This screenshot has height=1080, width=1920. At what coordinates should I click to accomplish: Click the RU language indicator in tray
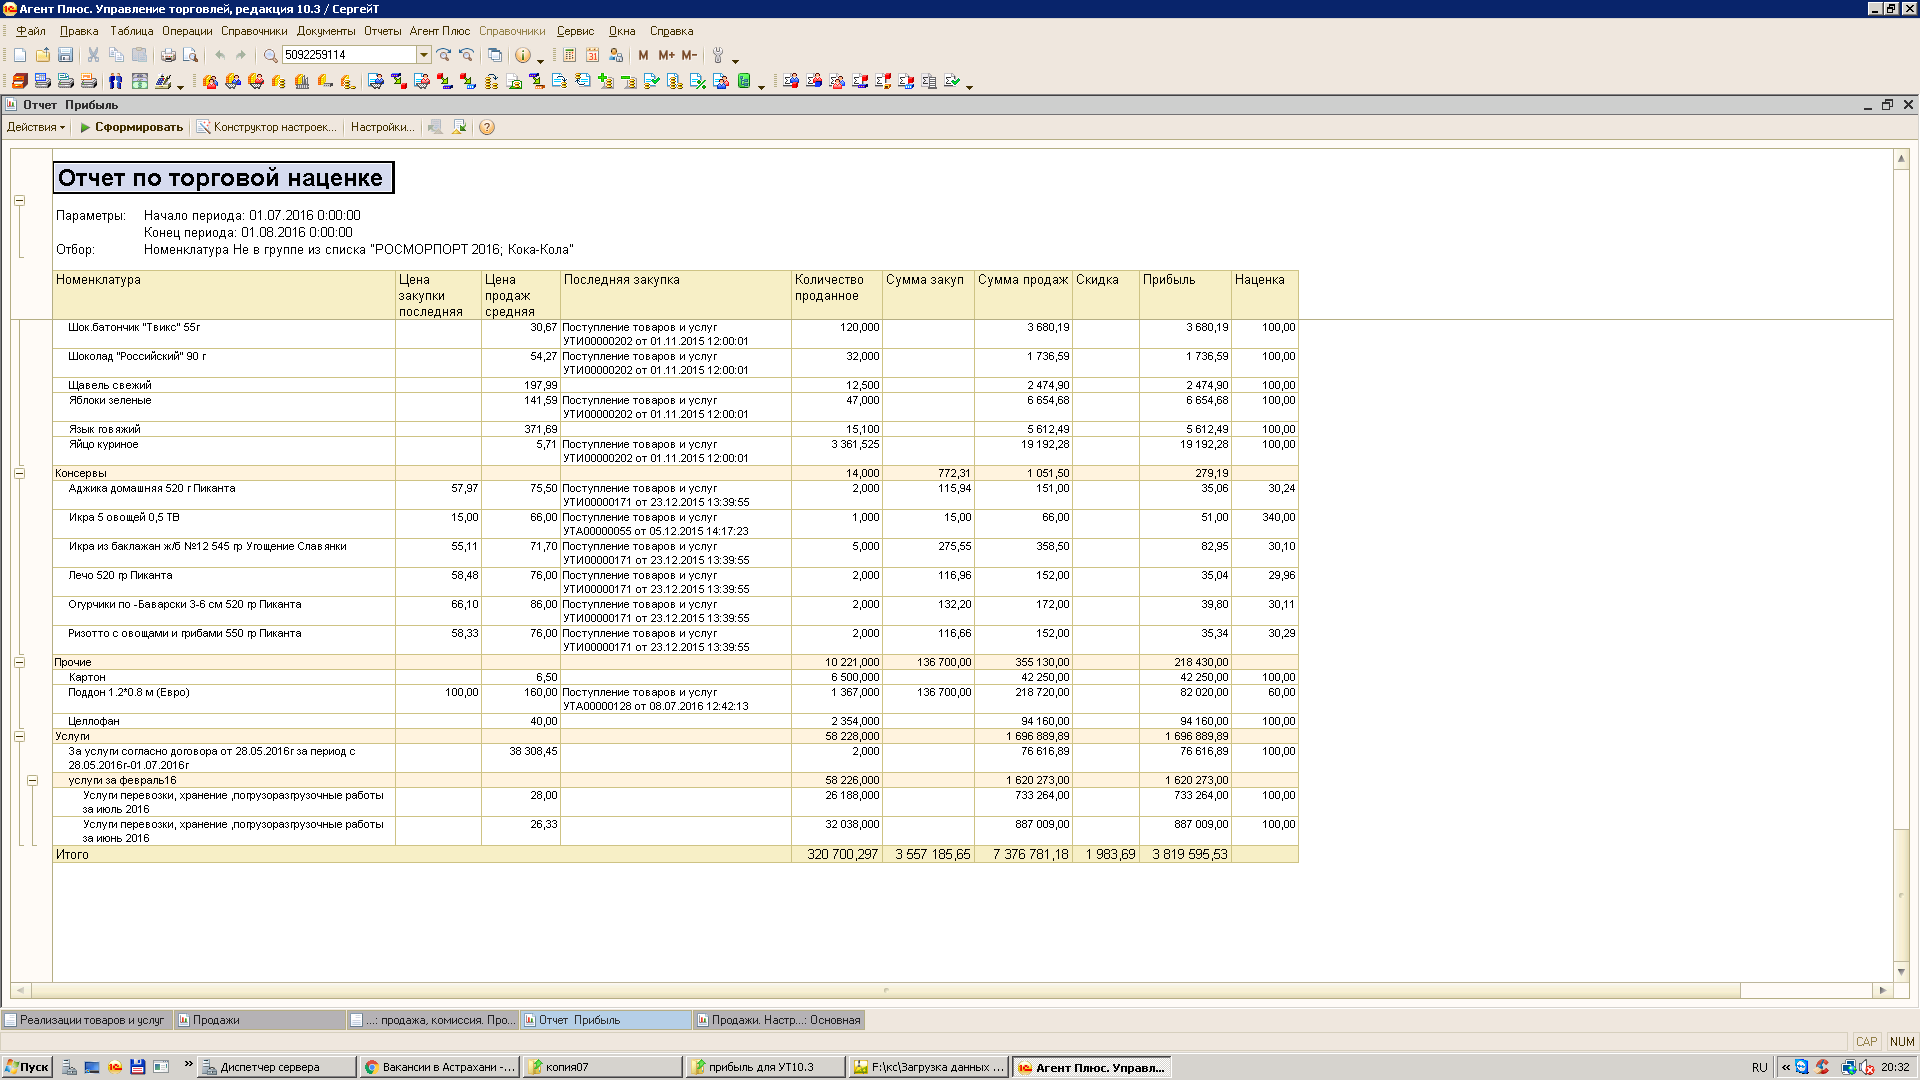[1759, 1067]
